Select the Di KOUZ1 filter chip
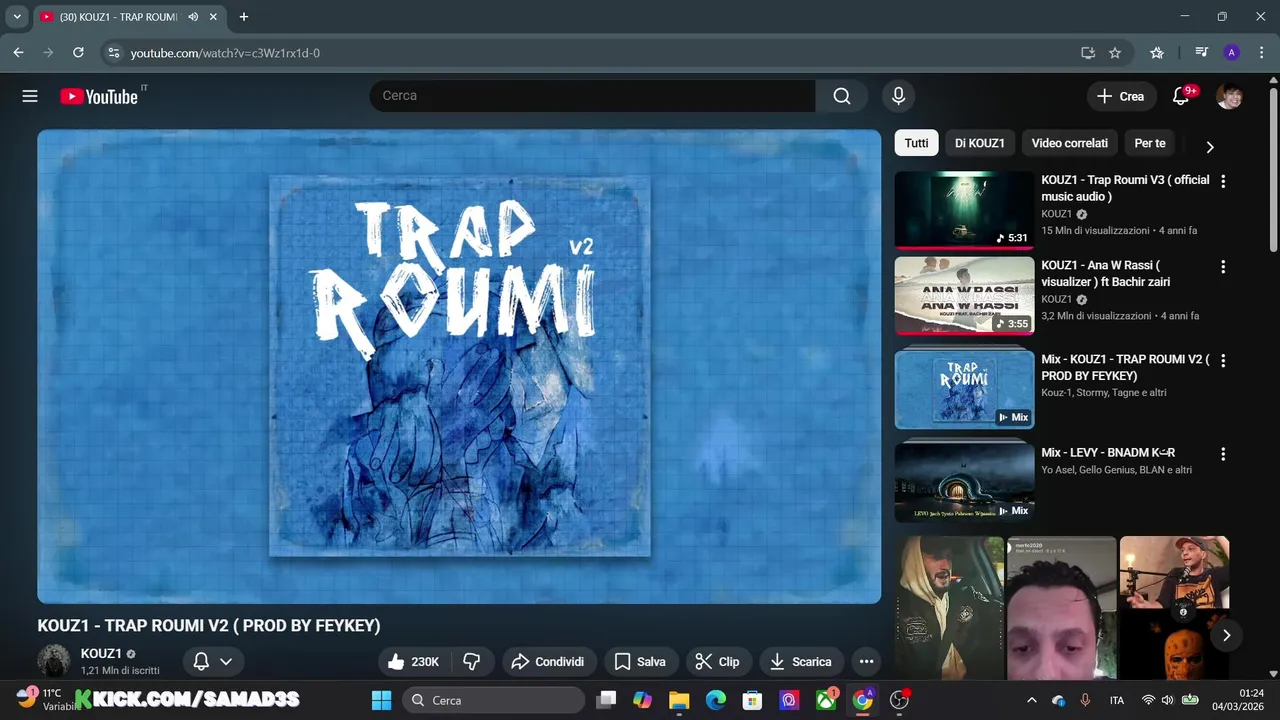Viewport: 1280px width, 720px height. 980,143
